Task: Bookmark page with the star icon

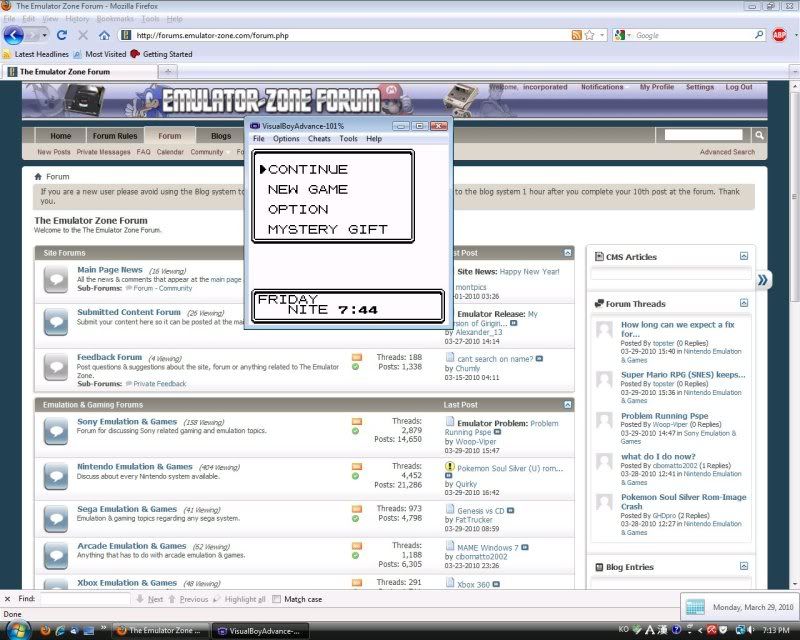Action: click(589, 35)
